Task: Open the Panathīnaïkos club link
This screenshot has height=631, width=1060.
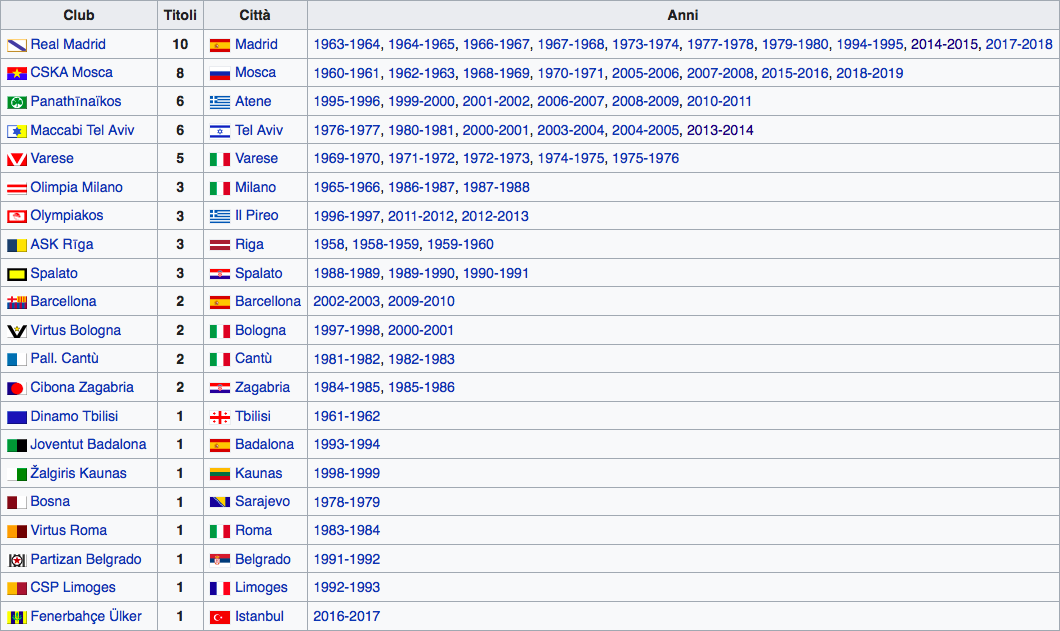Action: [x=76, y=101]
